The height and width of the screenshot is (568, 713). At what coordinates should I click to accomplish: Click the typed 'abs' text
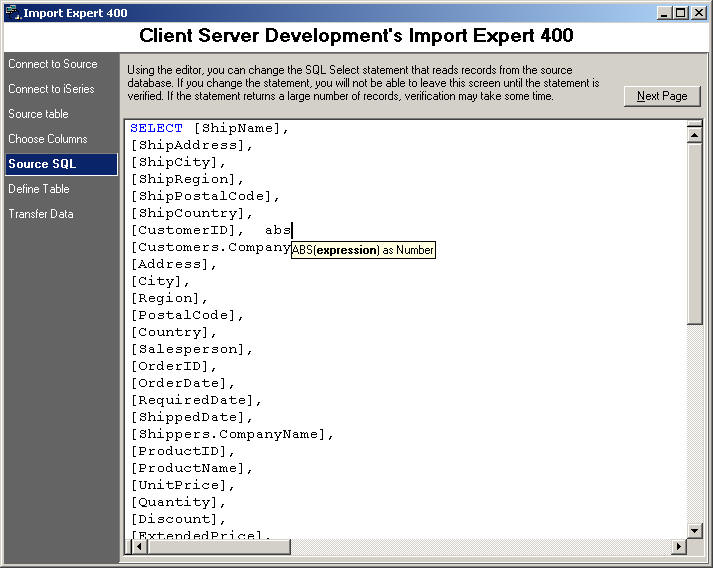pos(278,231)
